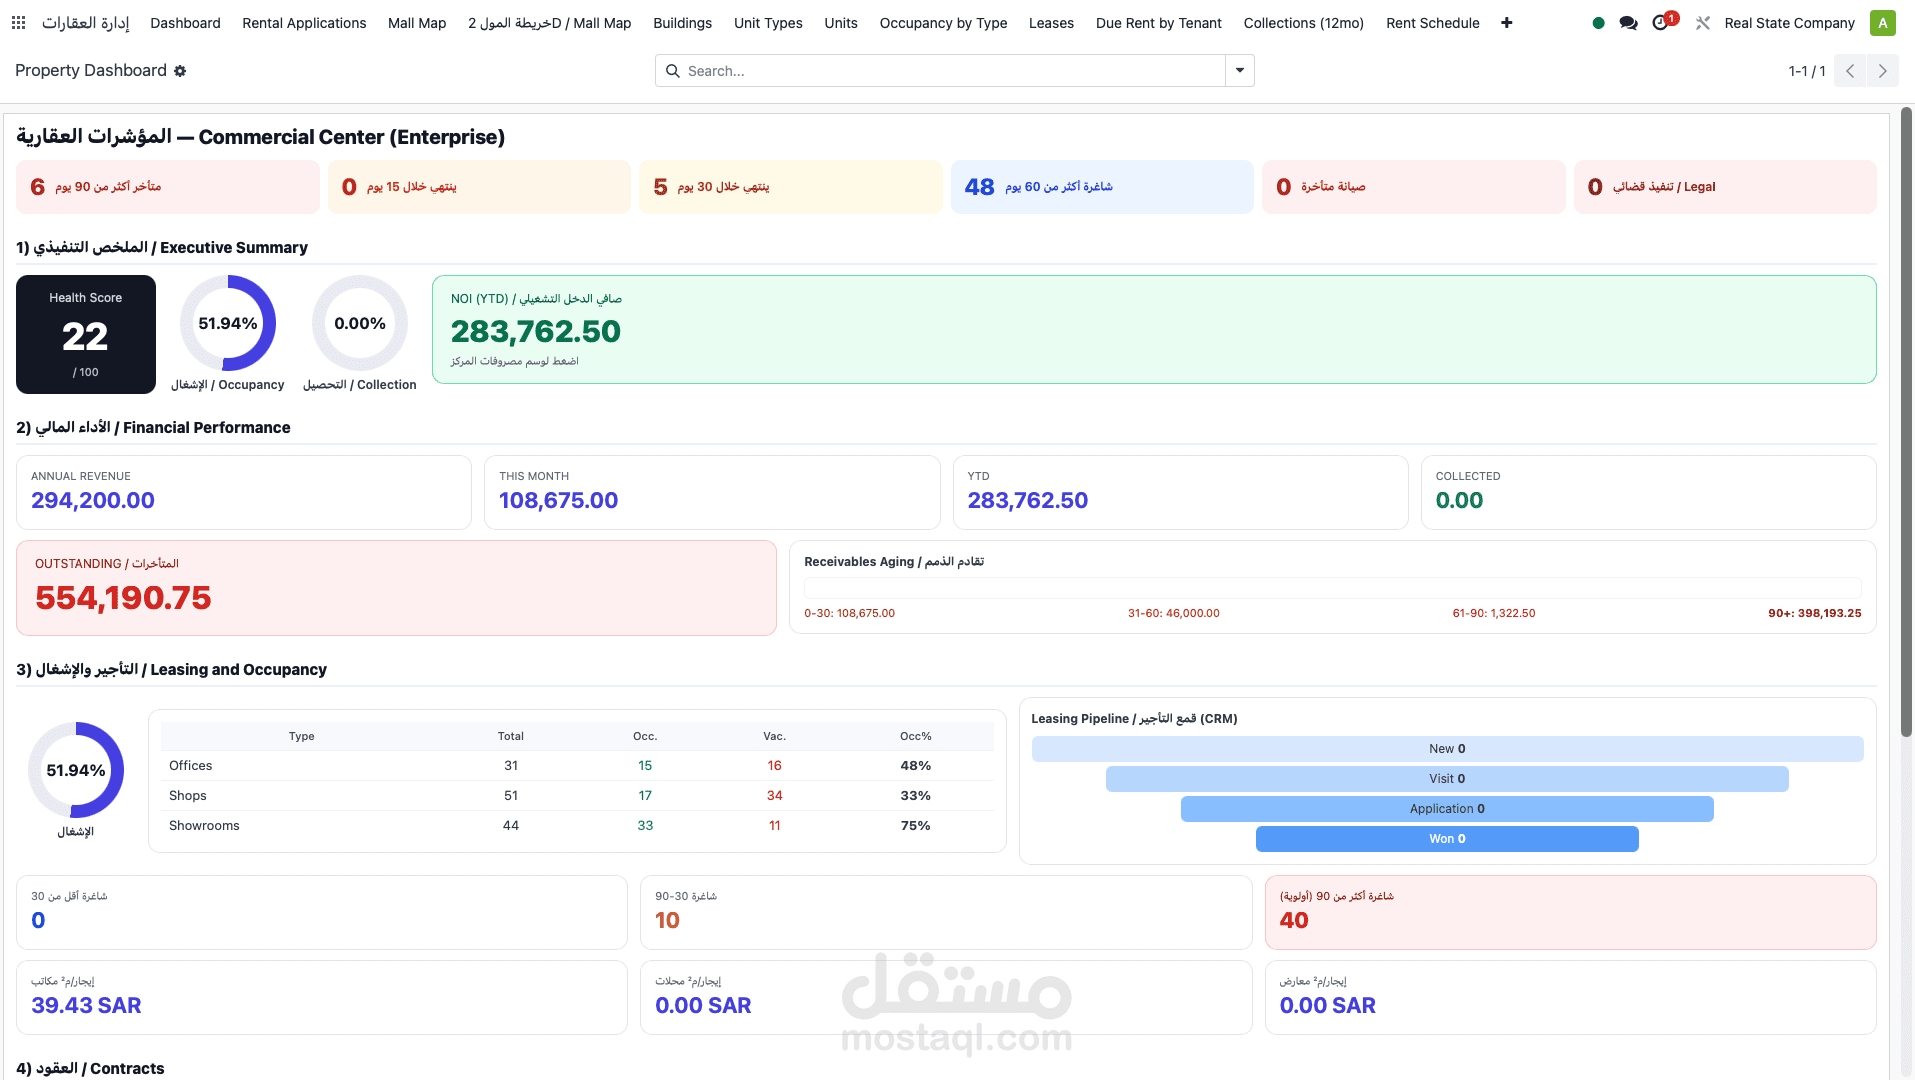Open the chat conversations icon

1628,22
